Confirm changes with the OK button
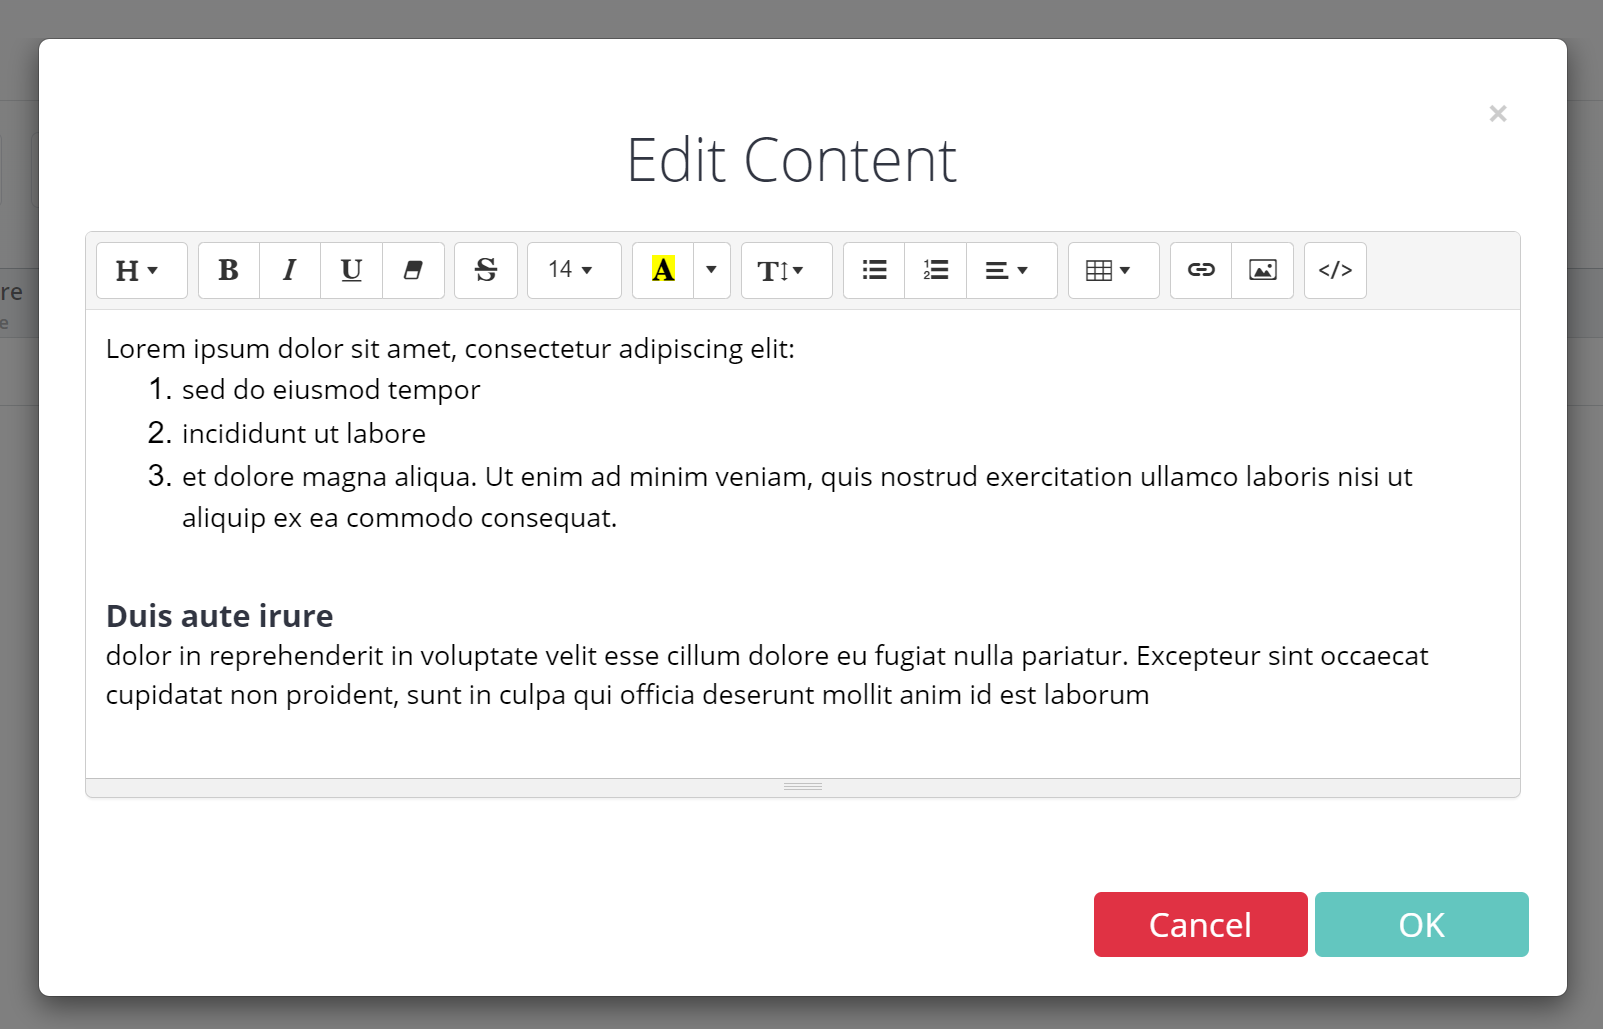This screenshot has height=1029, width=1603. click(x=1421, y=925)
